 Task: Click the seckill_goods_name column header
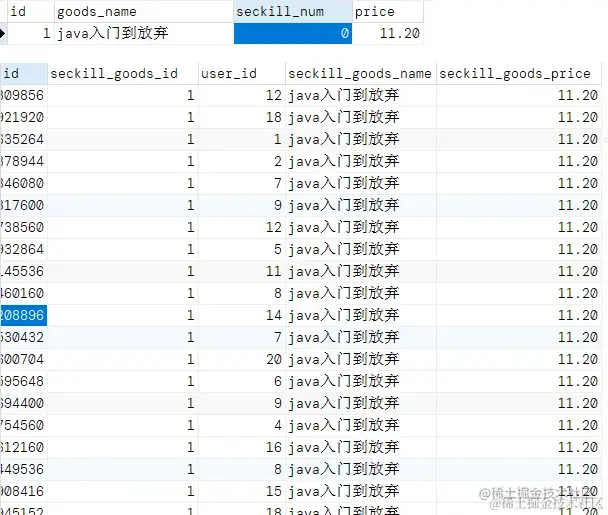(x=361, y=74)
